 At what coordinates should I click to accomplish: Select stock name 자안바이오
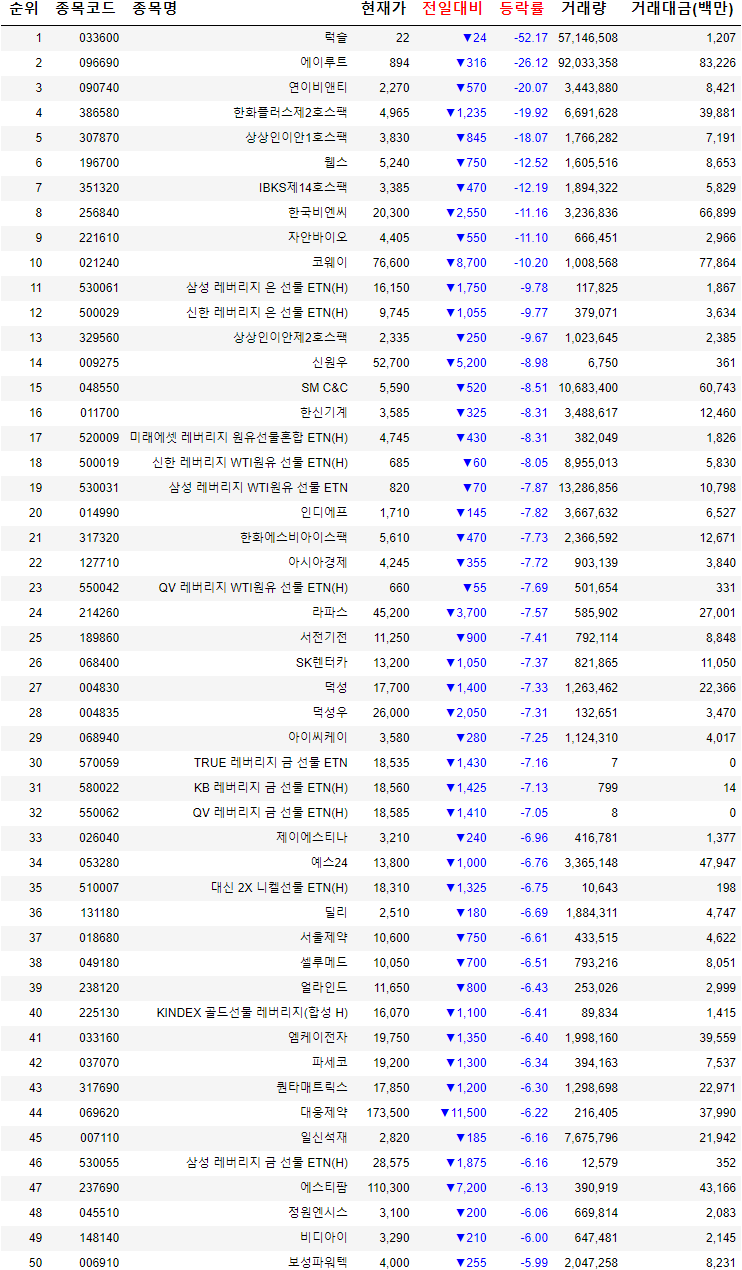tap(318, 238)
